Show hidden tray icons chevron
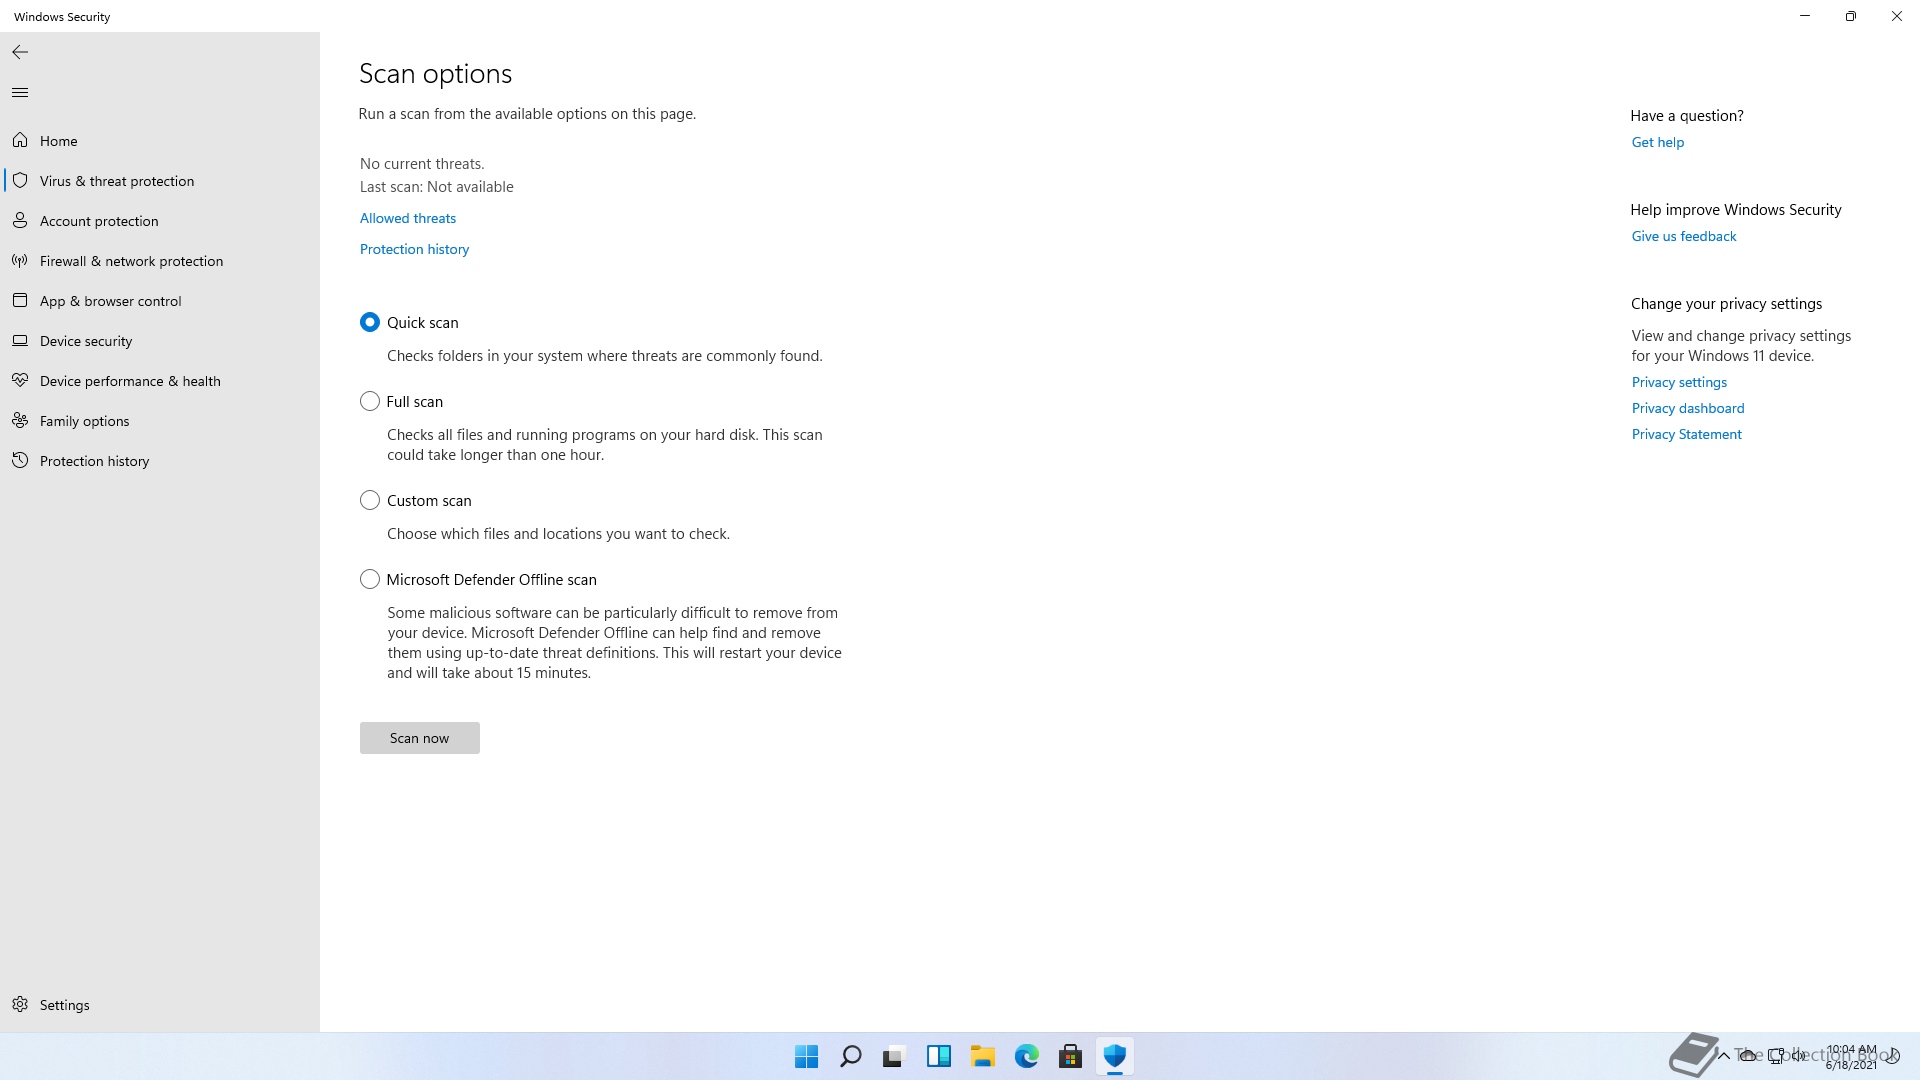This screenshot has width=1920, height=1080. 1723,1056
